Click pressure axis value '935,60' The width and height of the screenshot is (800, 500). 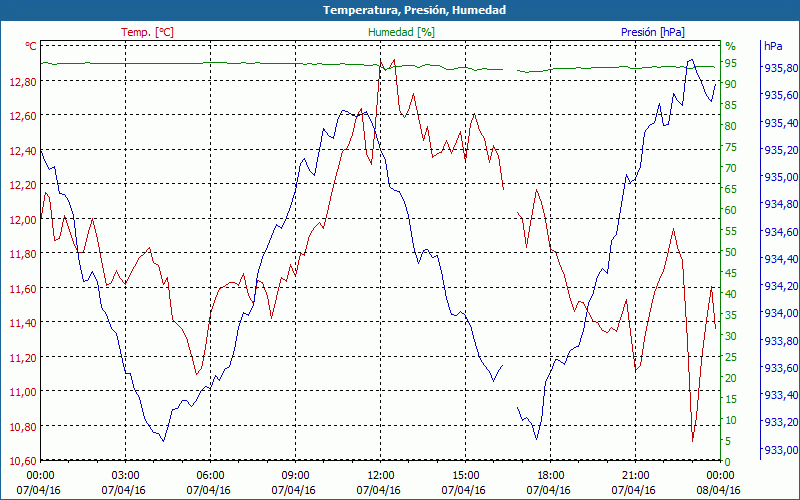click(x=781, y=95)
